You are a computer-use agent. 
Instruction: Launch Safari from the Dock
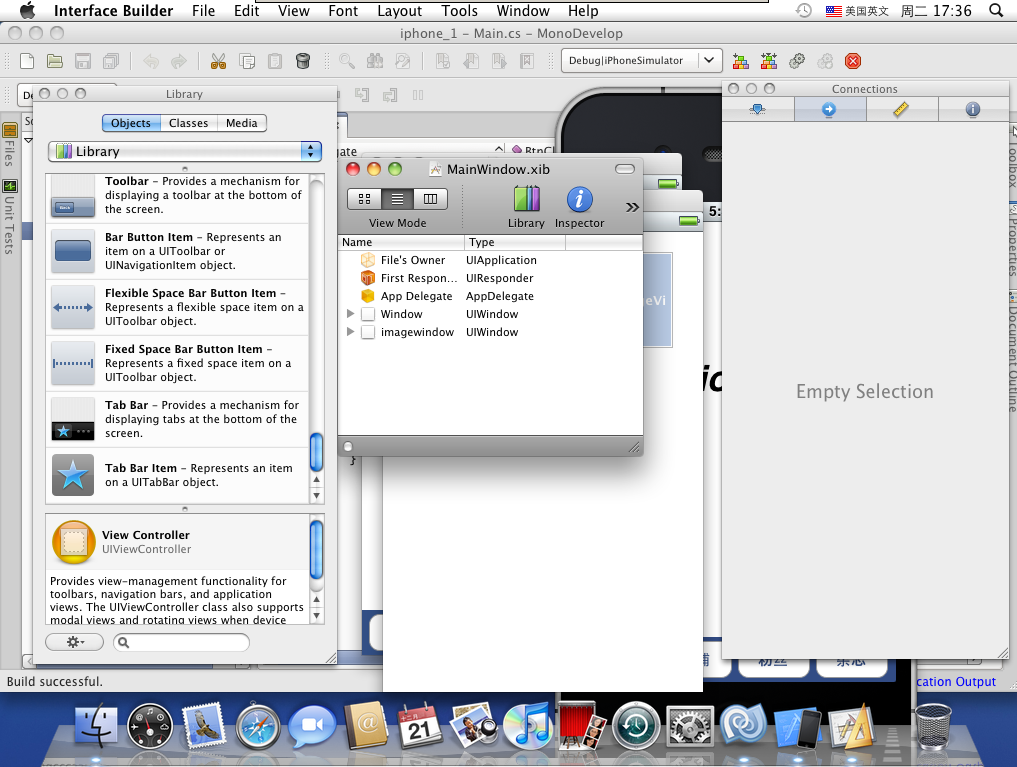[257, 726]
